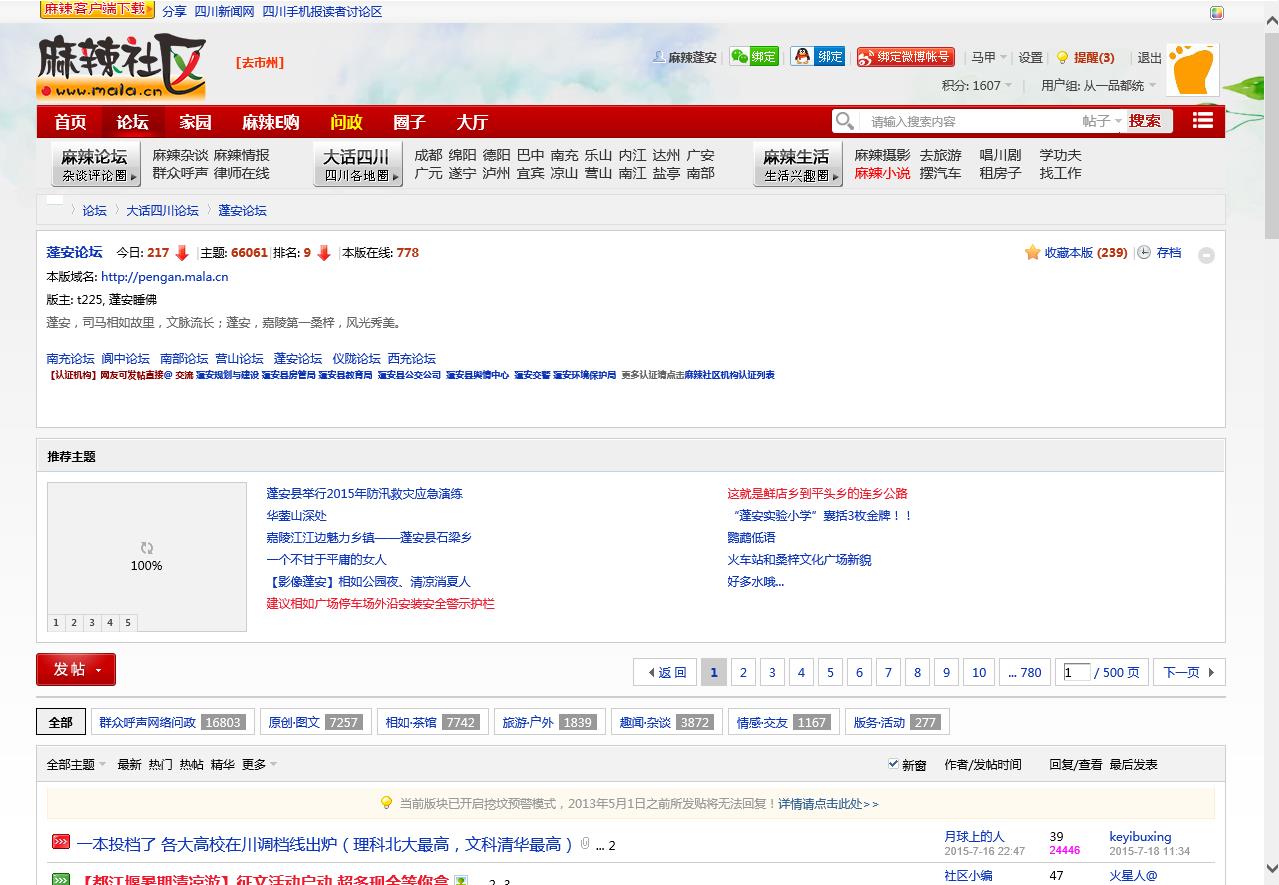Select the 原创·图文 category tab

coord(315,722)
